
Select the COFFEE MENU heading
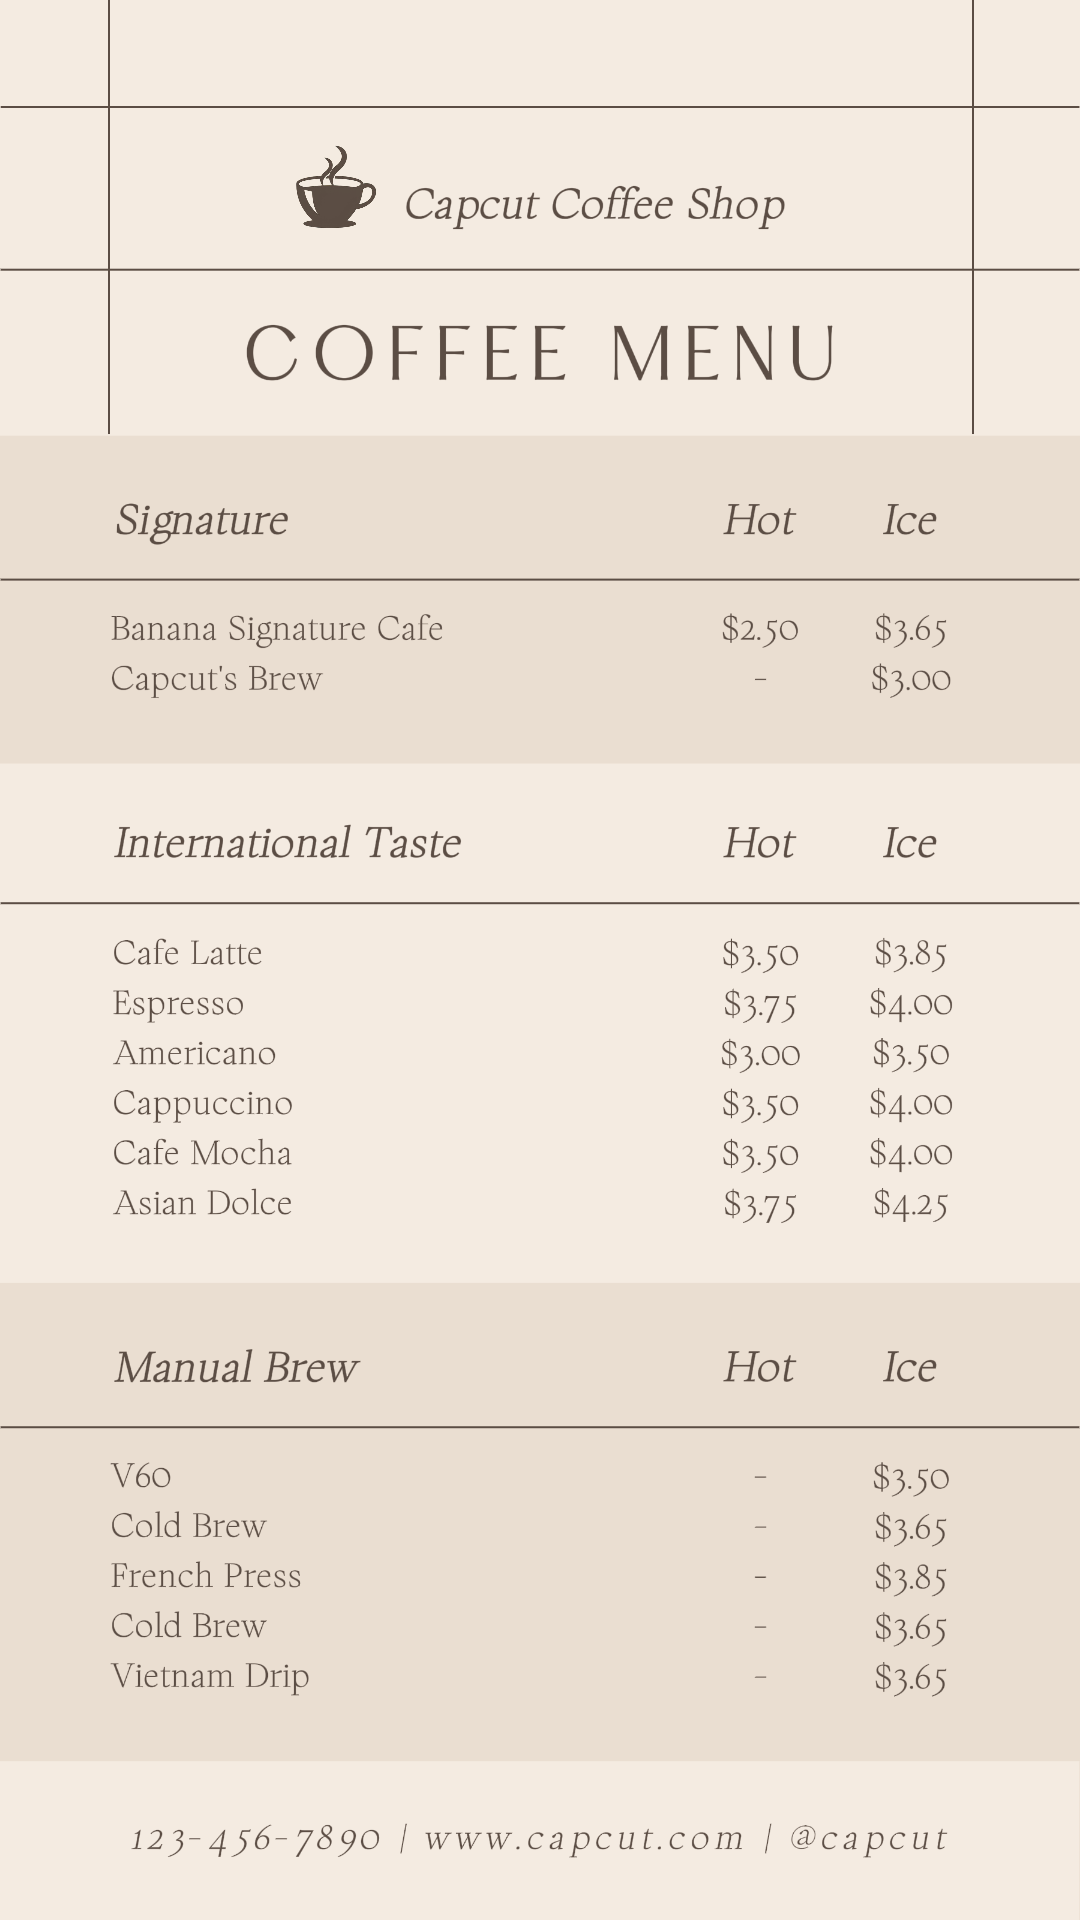(x=541, y=353)
